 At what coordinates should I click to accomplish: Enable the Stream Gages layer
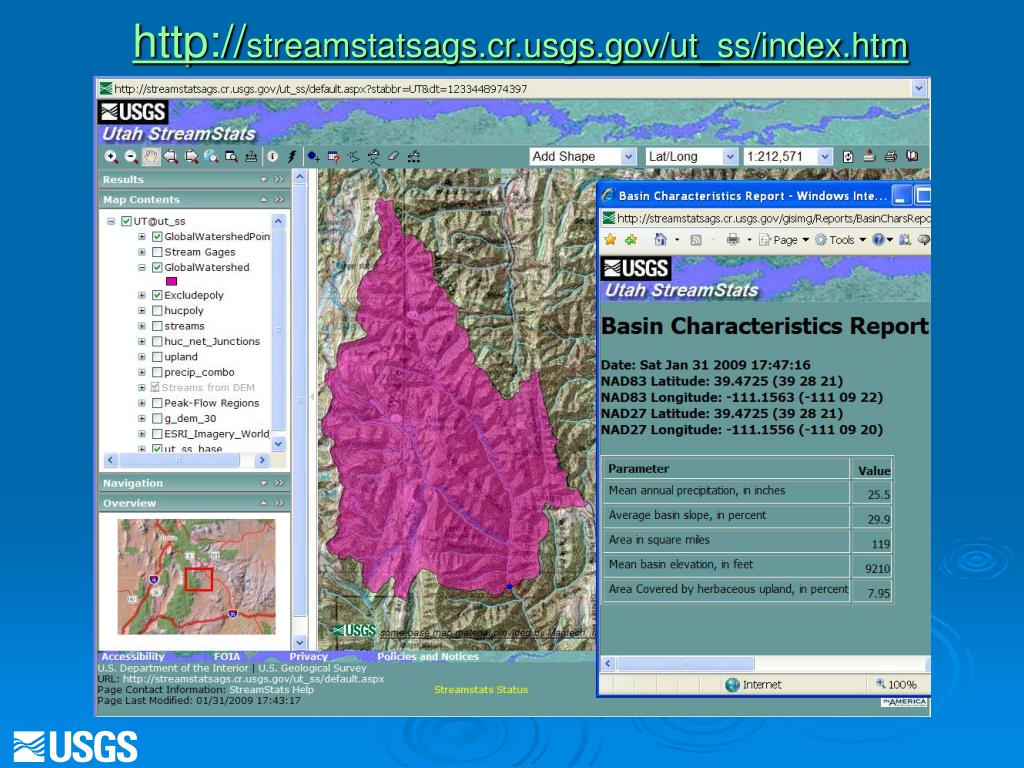pos(157,252)
